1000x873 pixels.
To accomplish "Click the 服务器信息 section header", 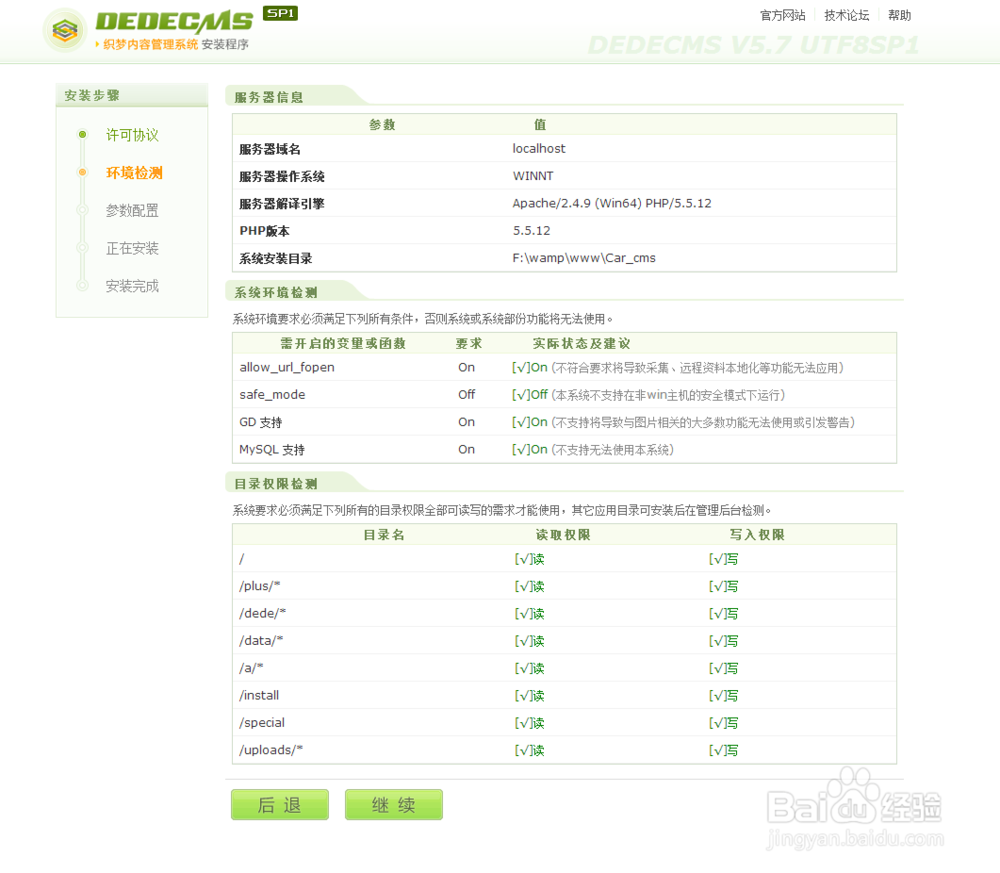I will pos(271,95).
